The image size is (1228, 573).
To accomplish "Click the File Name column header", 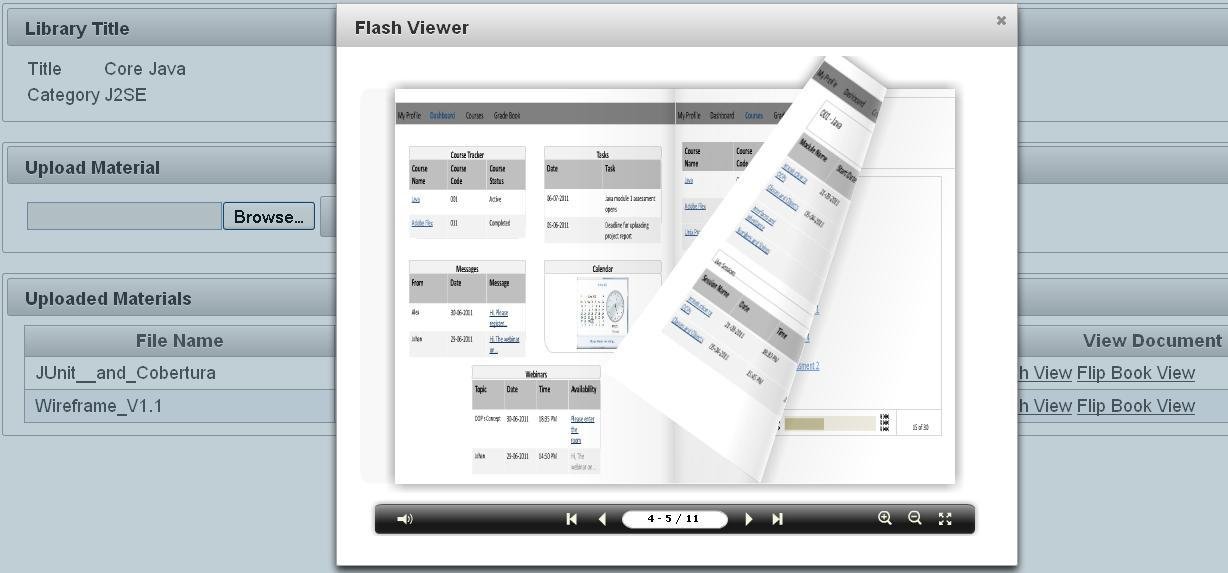I will click(180, 341).
